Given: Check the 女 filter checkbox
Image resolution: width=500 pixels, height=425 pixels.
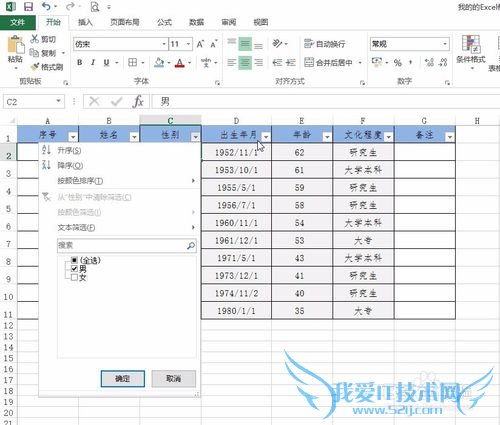Looking at the screenshot, I should click(74, 277).
